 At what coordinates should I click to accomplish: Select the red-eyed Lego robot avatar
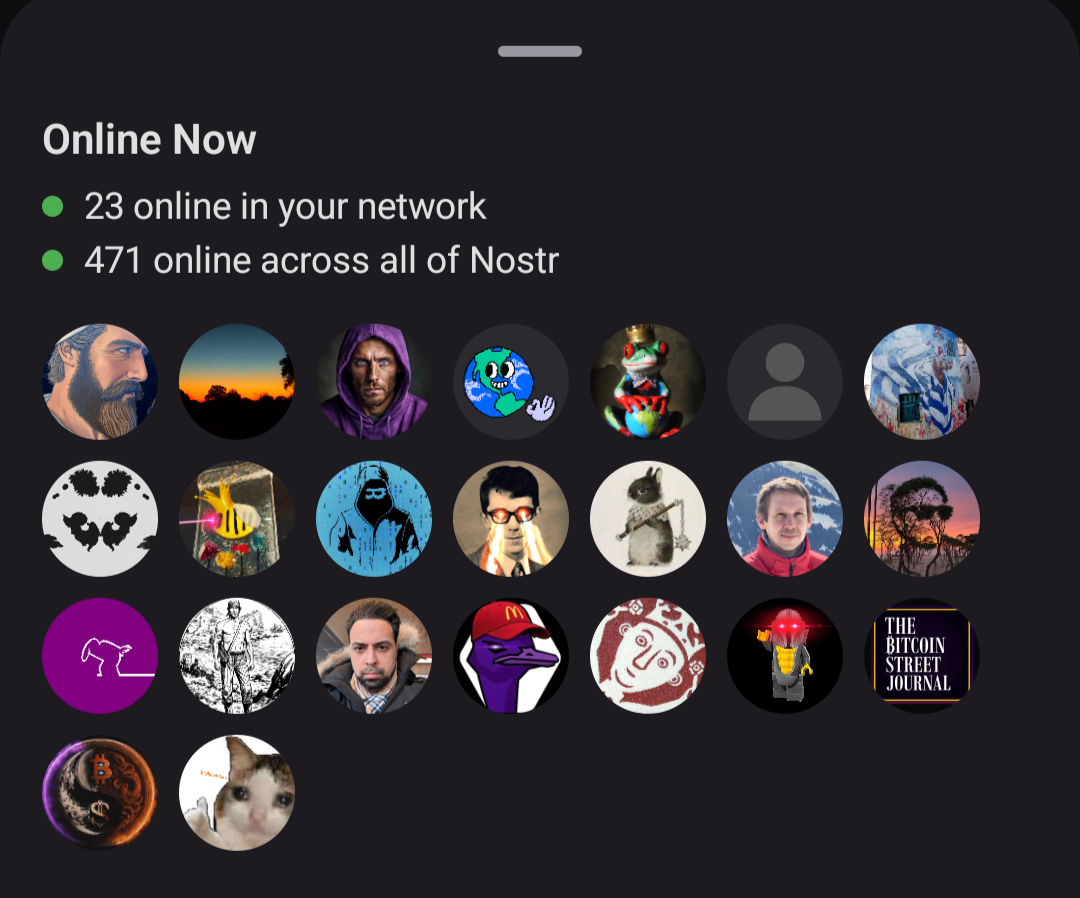click(785, 656)
